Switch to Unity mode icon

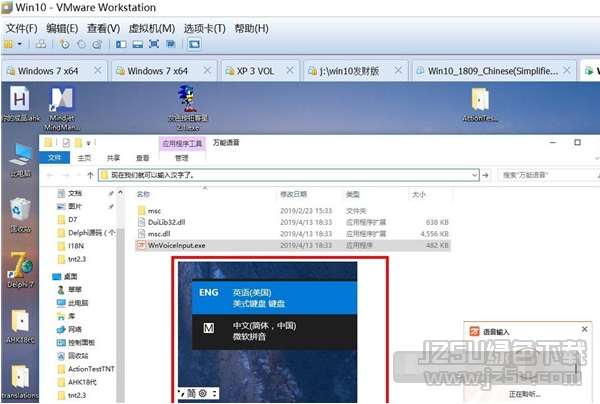pos(171,44)
